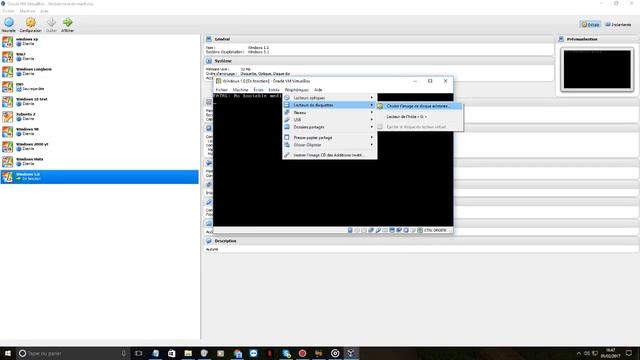Click the shared folders icon in the menu
The height and width of the screenshot is (360, 640).
tap(287, 127)
